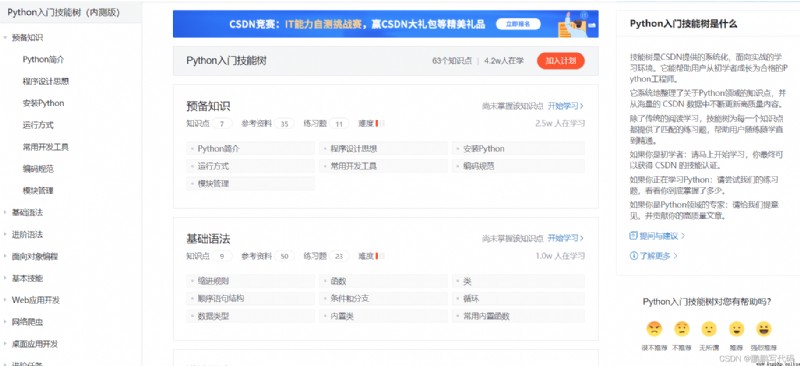Start learning via 开始学习 in the 基础语法 card
This screenshot has height=366, width=800.
(566, 238)
